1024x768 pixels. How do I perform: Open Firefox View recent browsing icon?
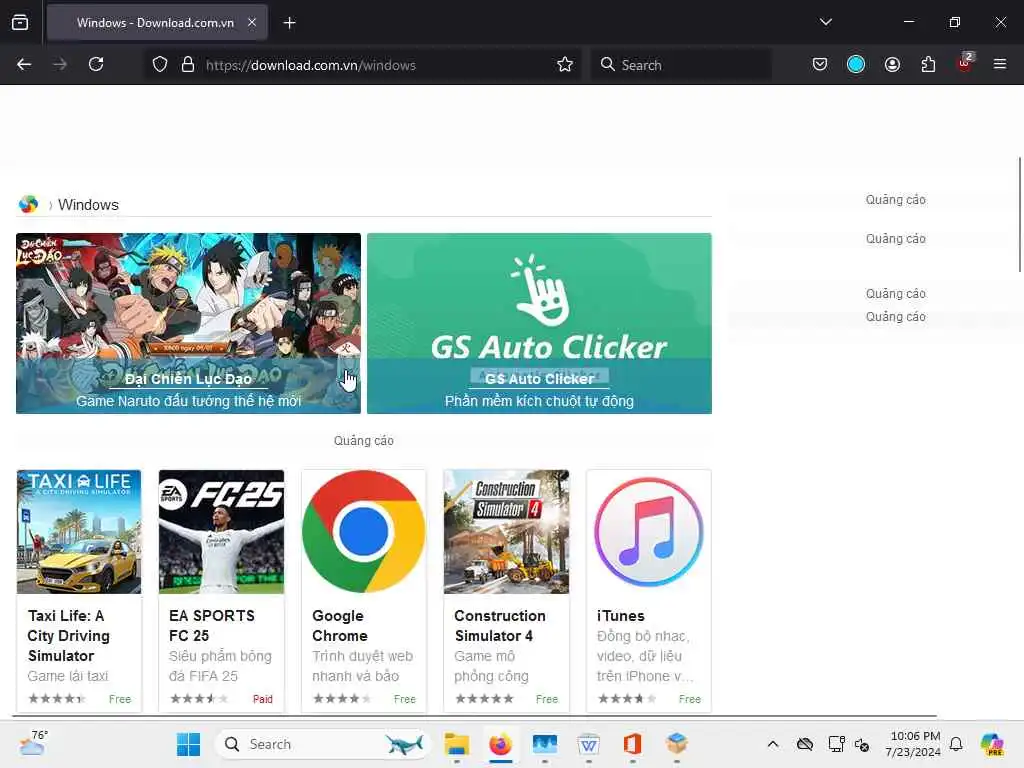[20, 22]
